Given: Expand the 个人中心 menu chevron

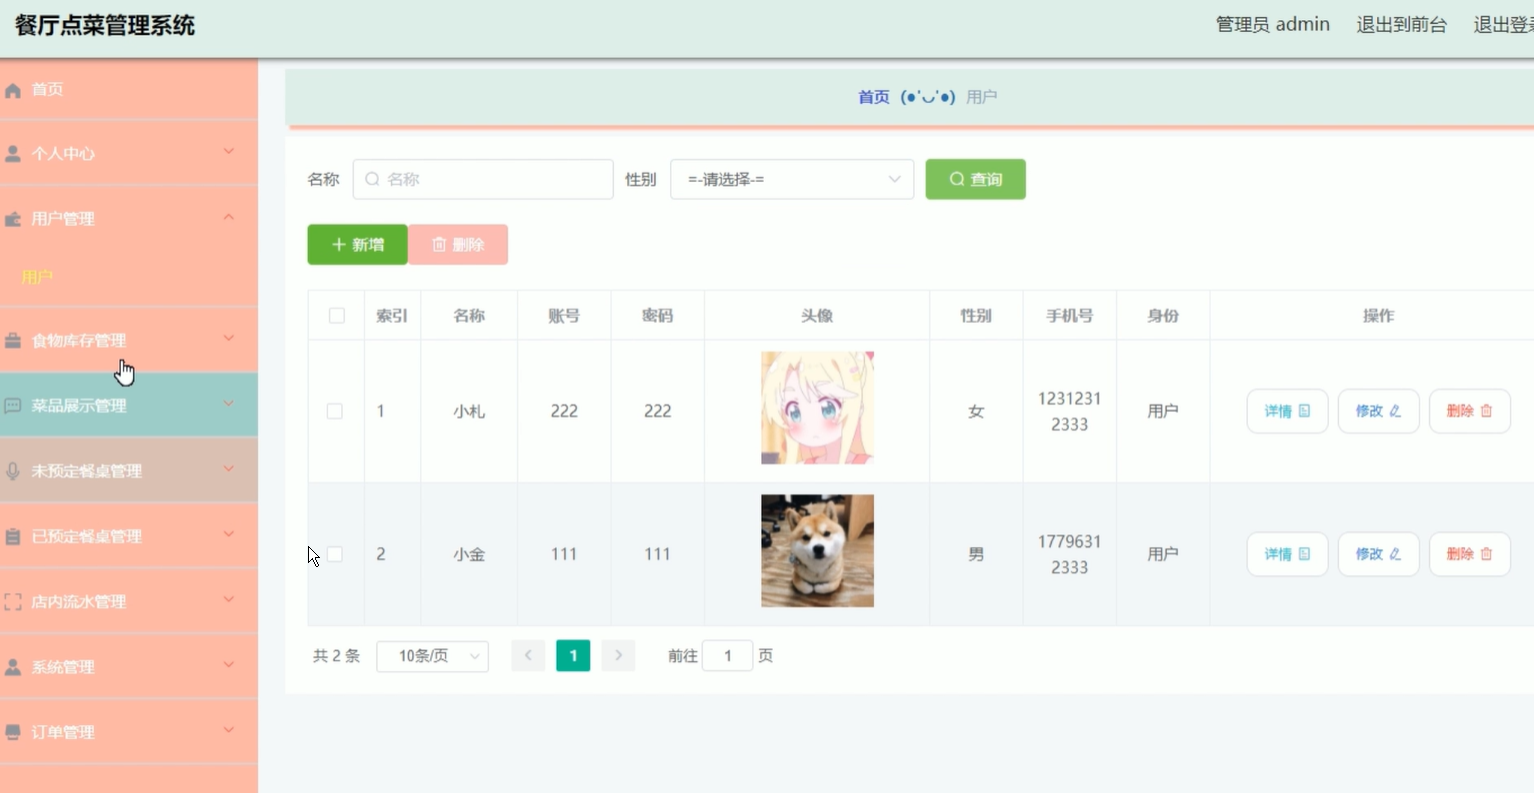Looking at the screenshot, I should pos(229,152).
